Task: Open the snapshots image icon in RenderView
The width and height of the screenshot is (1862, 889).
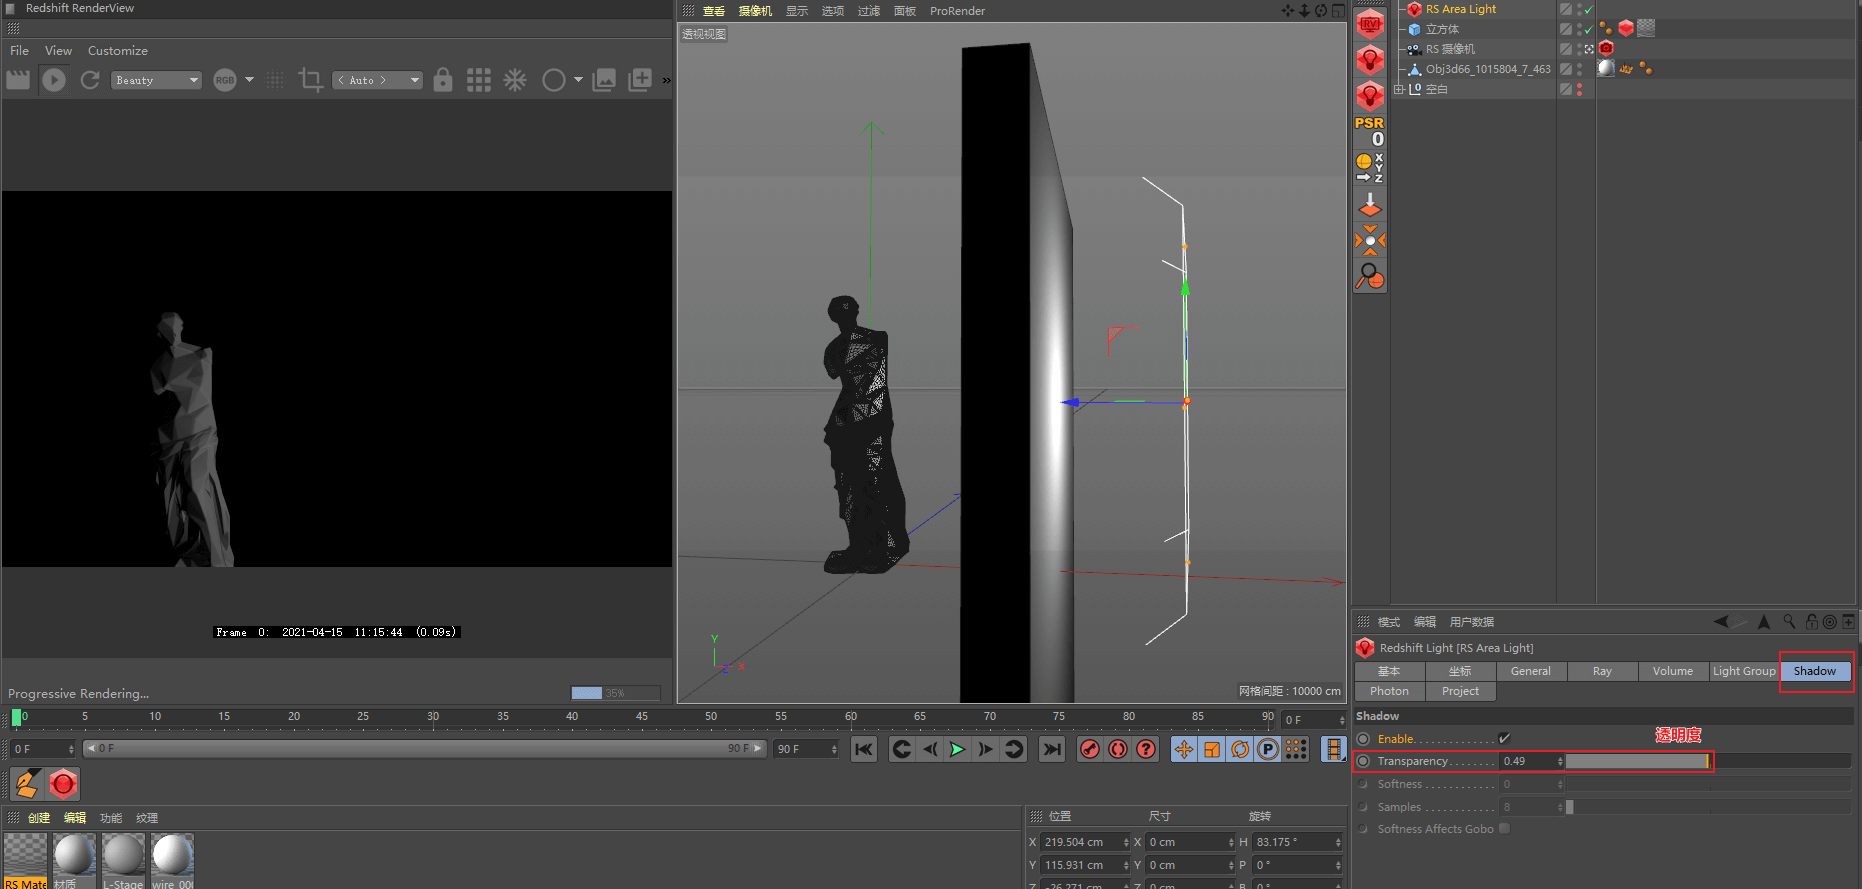Action: pyautogui.click(x=604, y=80)
